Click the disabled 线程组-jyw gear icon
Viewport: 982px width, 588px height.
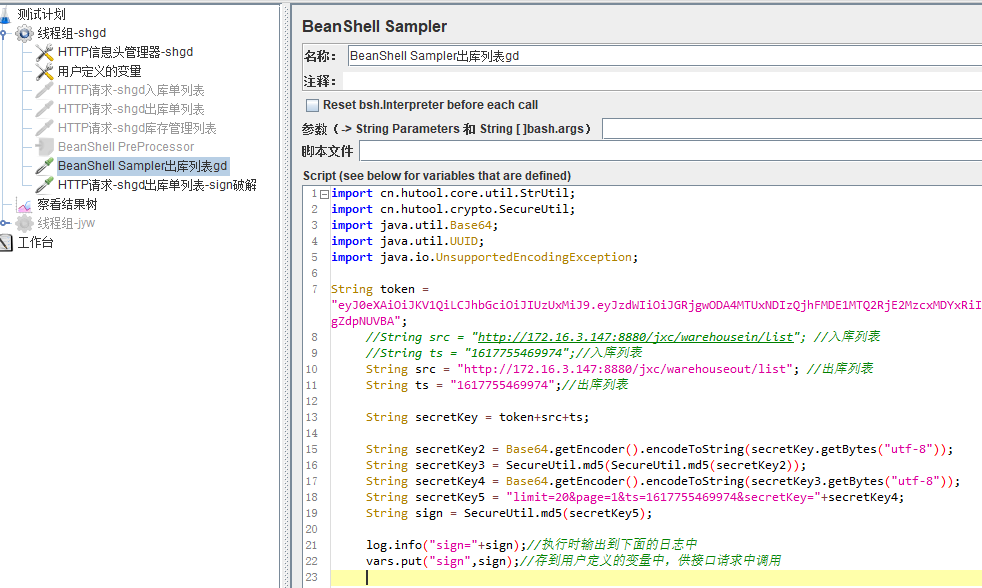pos(24,223)
